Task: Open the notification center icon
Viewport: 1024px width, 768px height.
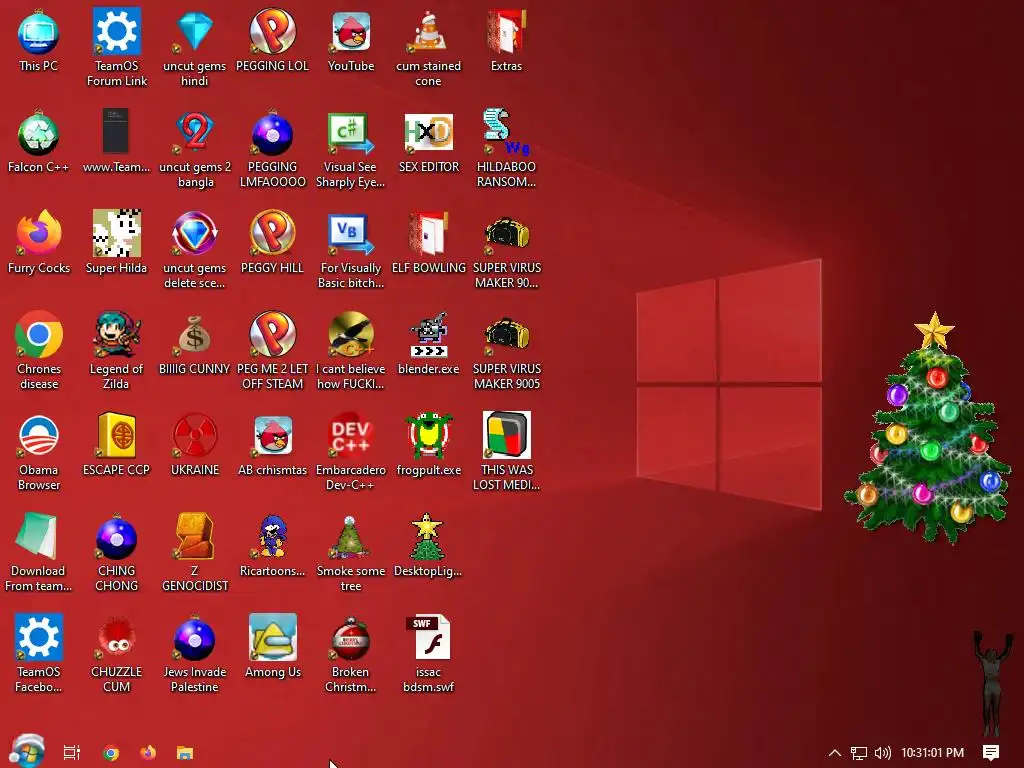Action: (991, 753)
